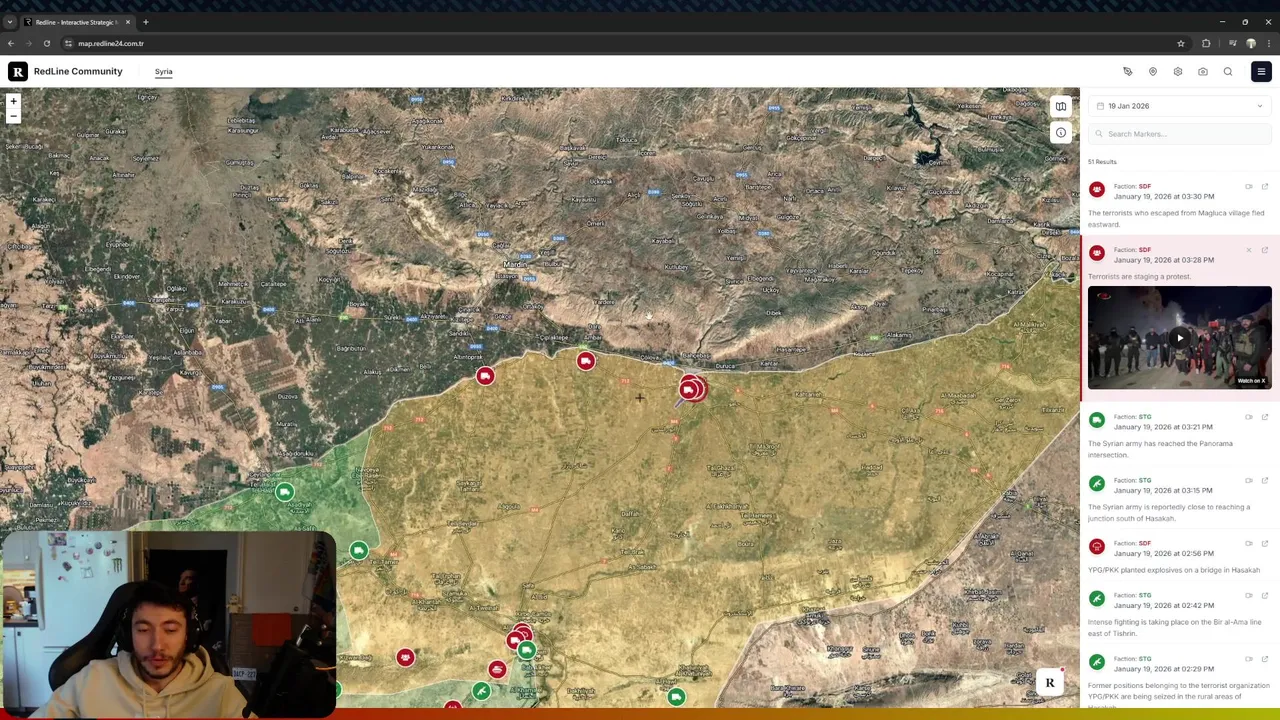Open external link of the 02:42 PM event
This screenshot has height=720, width=1280.
(x=1265, y=596)
